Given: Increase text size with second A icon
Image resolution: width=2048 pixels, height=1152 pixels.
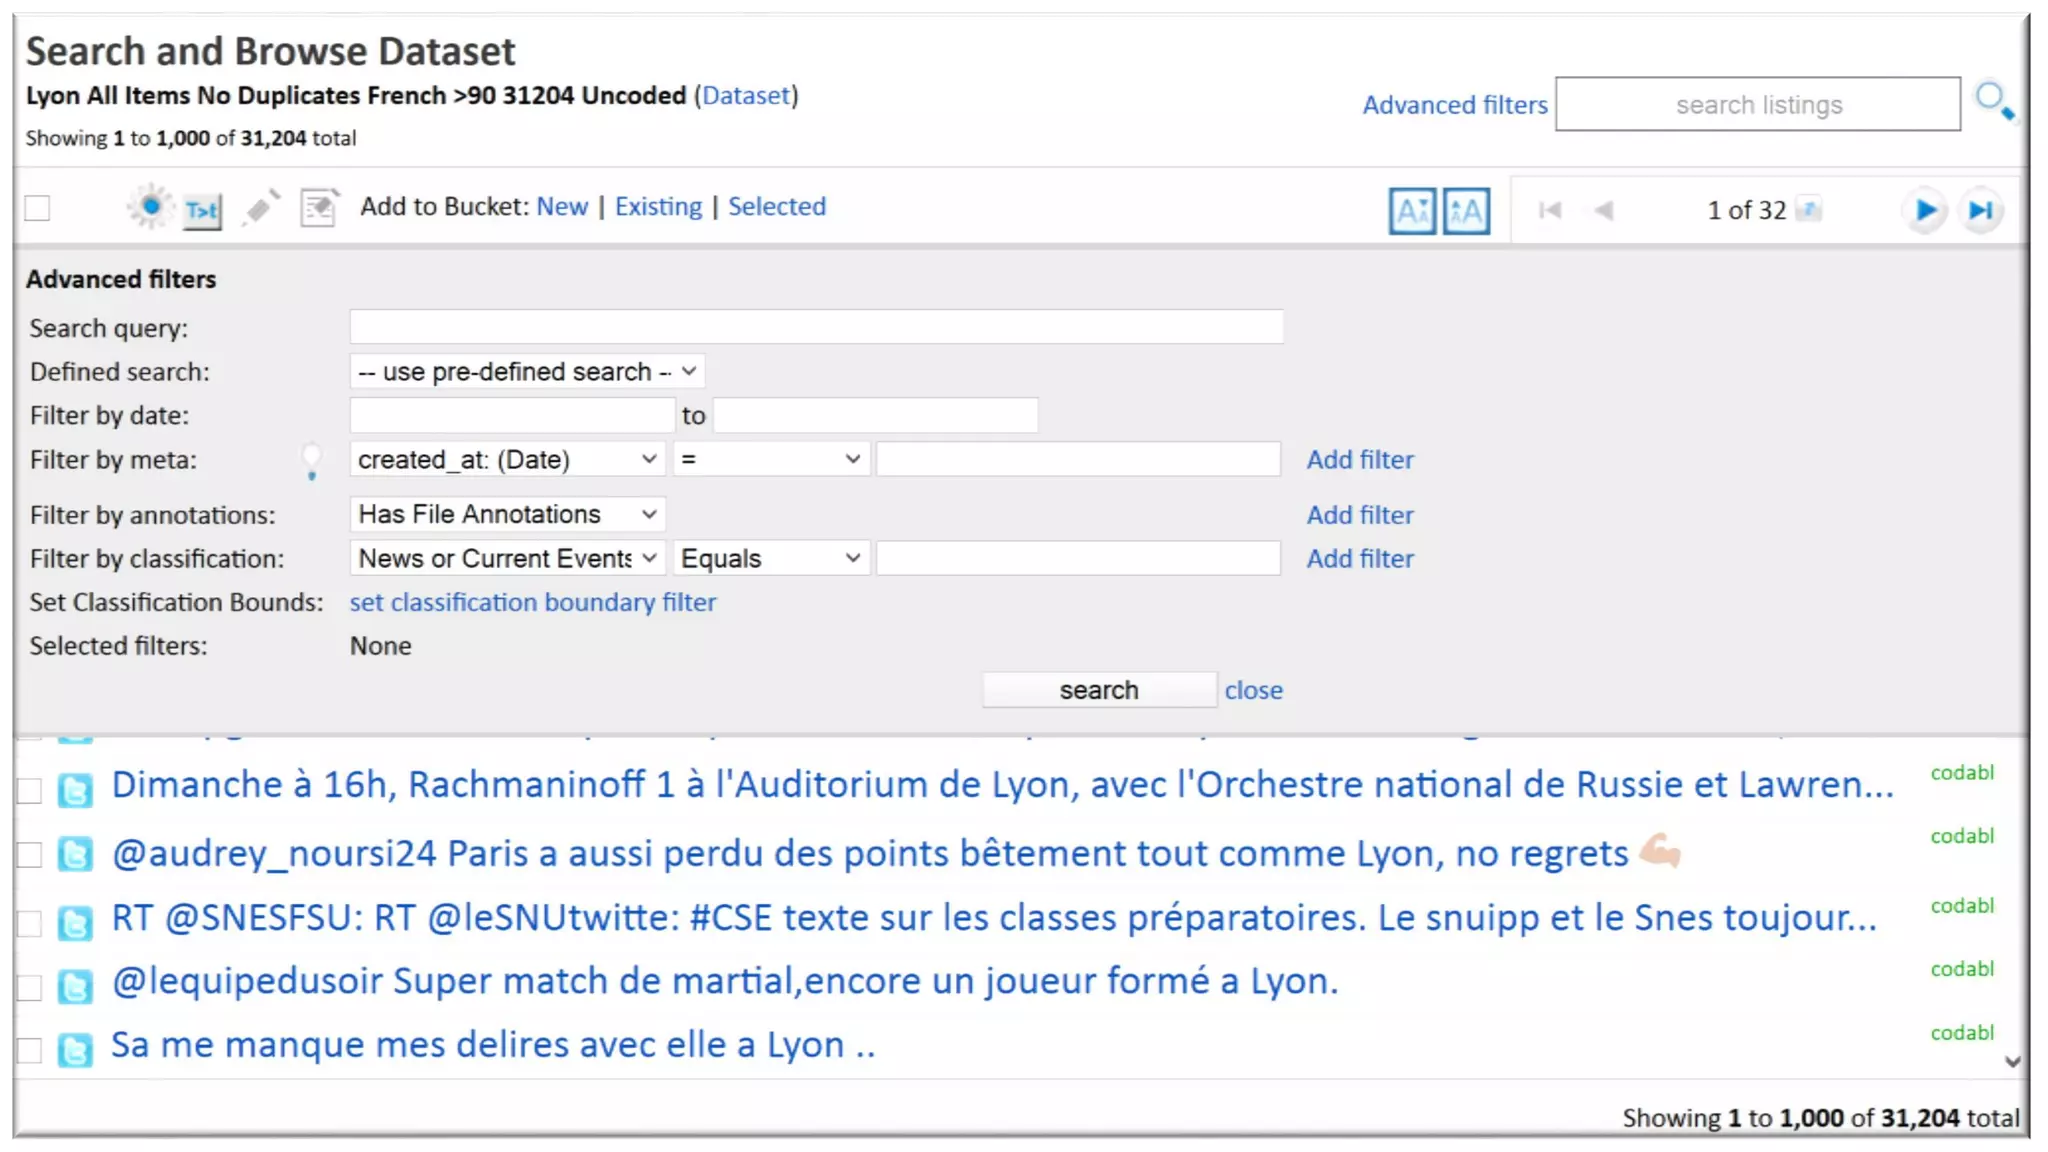Looking at the screenshot, I should pos(1466,211).
